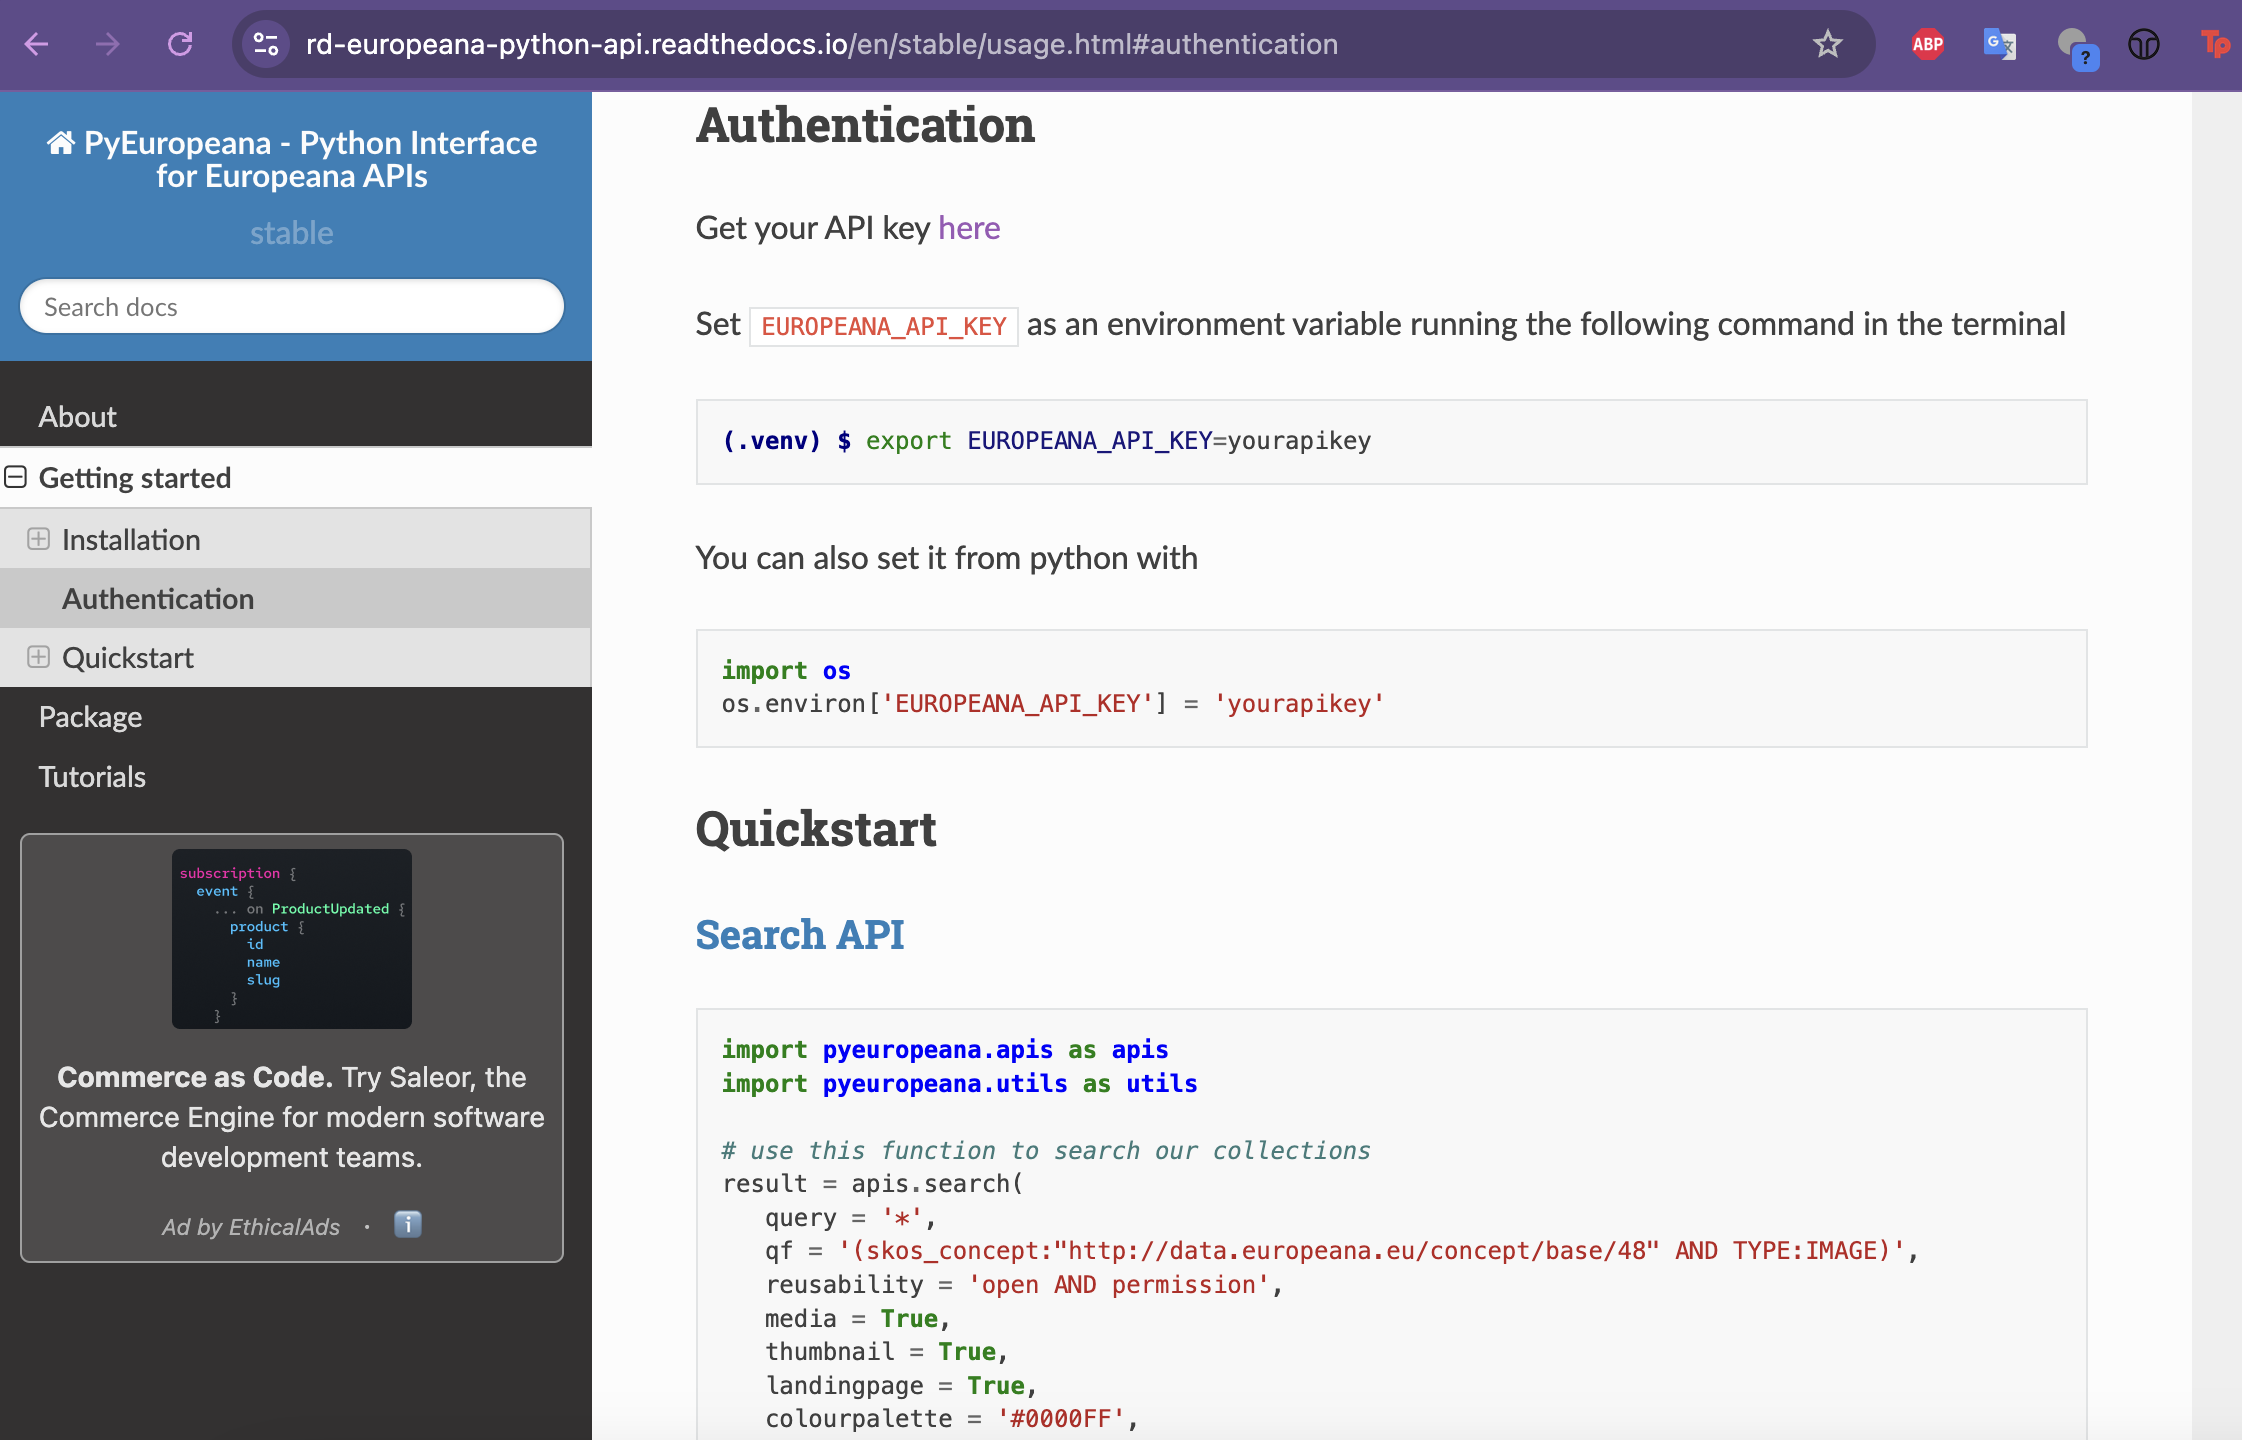Select Authentication in sidebar navigation

(x=158, y=598)
